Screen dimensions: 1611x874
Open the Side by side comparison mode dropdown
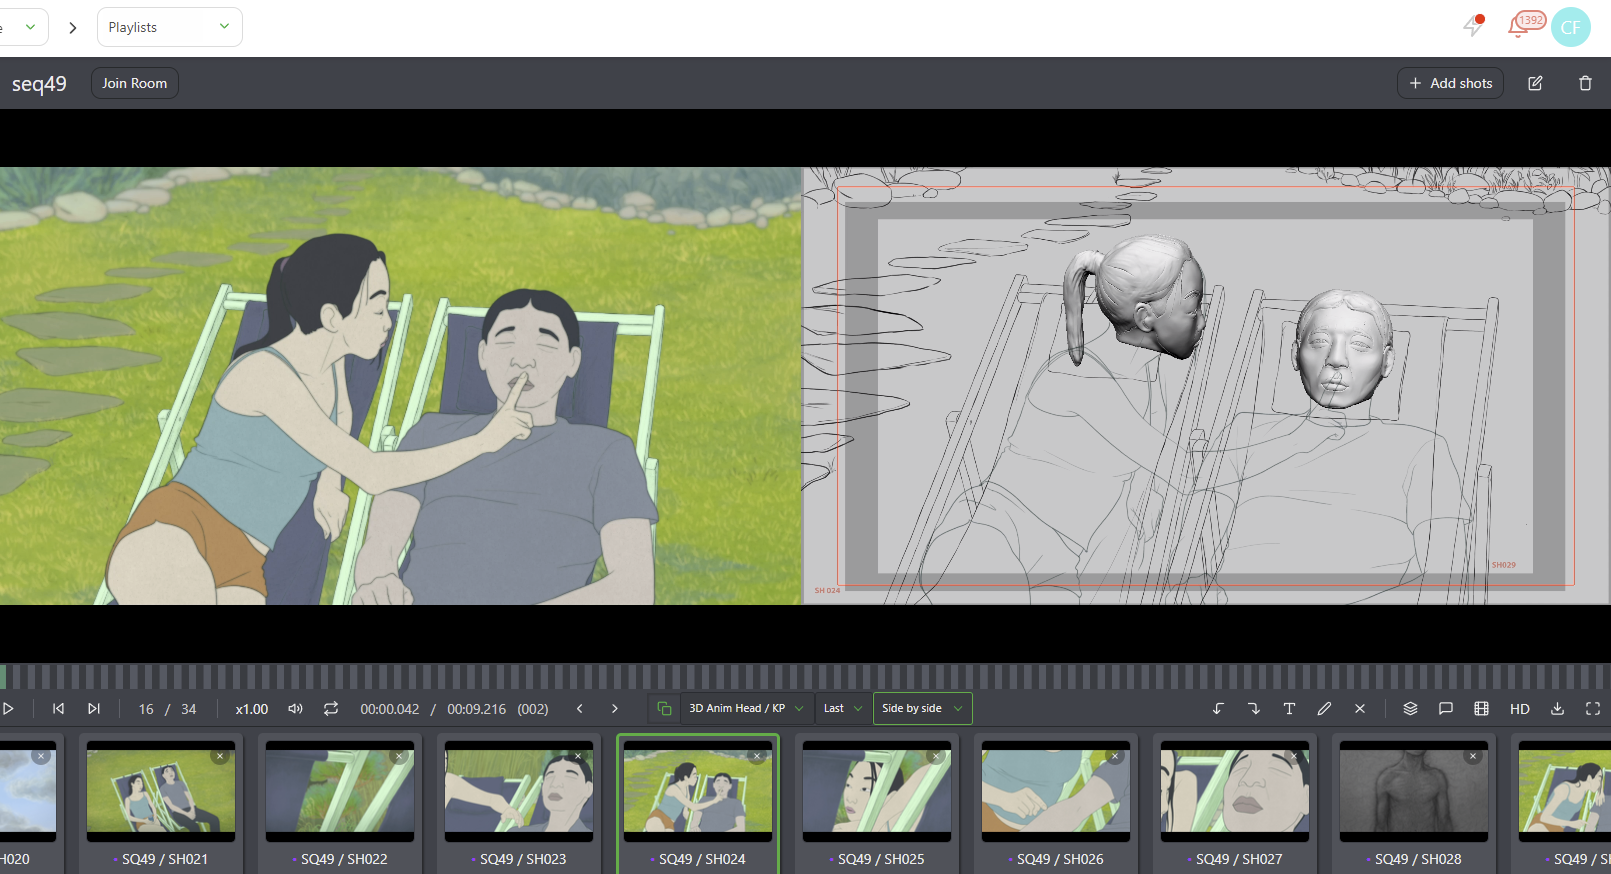coord(922,709)
